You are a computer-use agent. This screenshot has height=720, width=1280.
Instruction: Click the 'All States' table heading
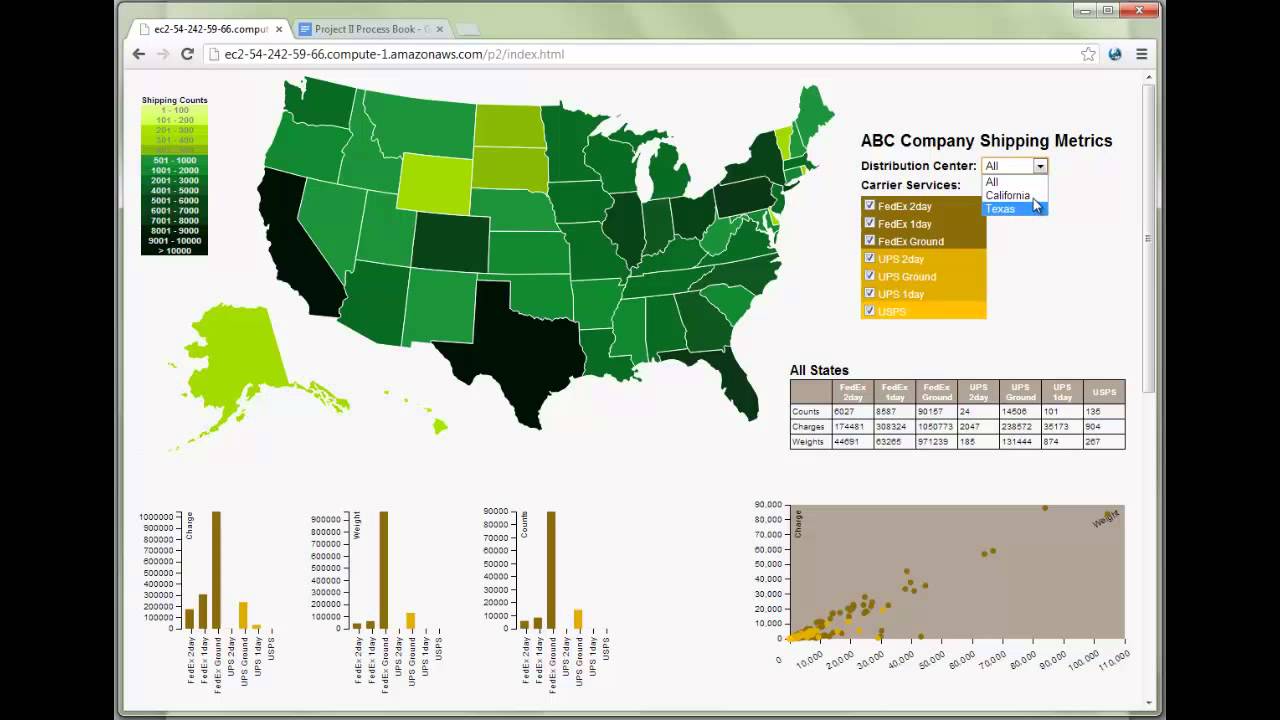point(819,370)
